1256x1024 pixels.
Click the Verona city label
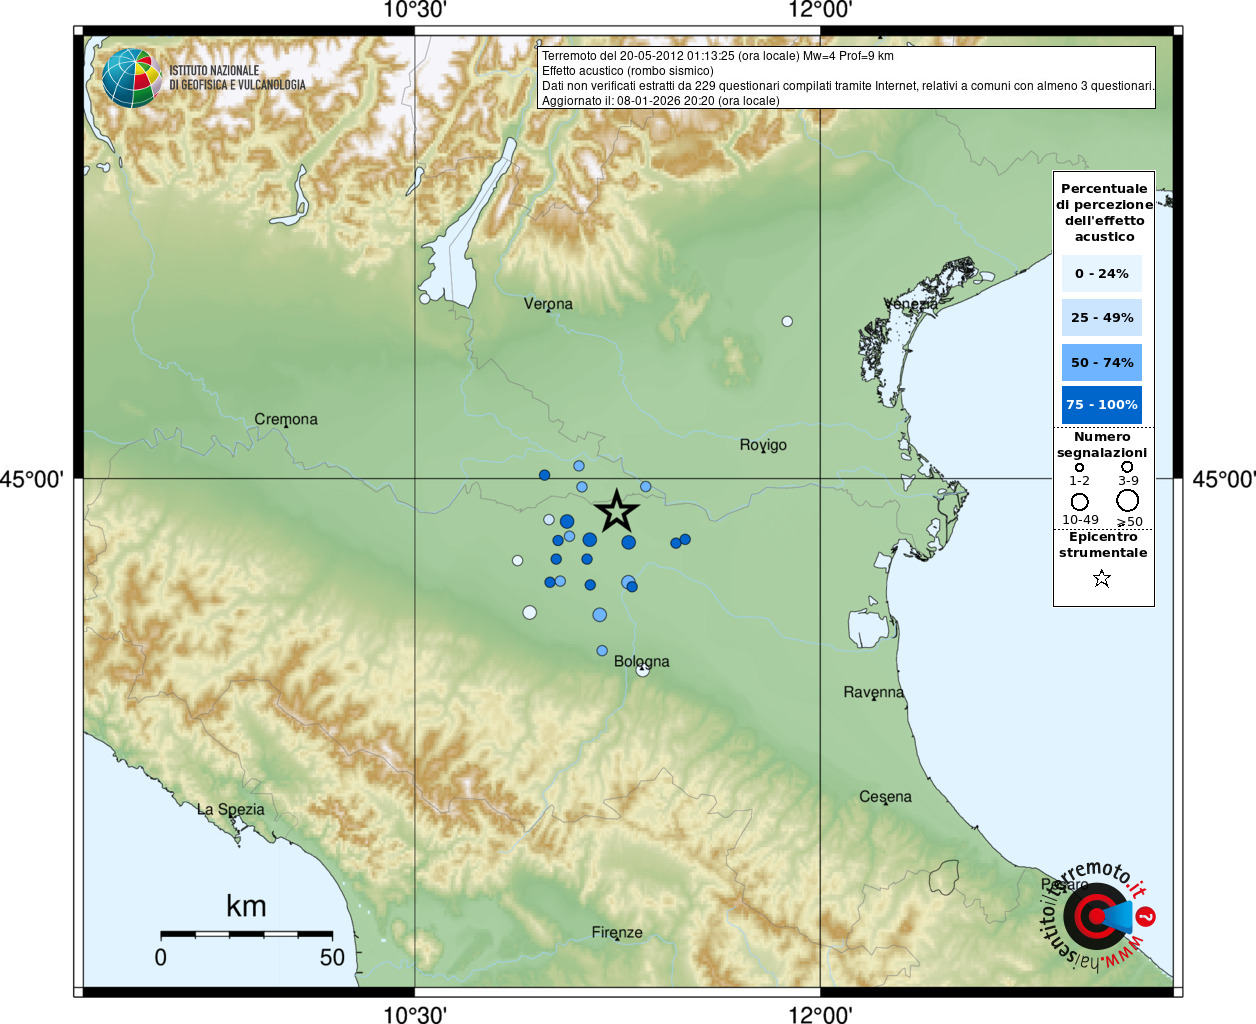click(548, 303)
